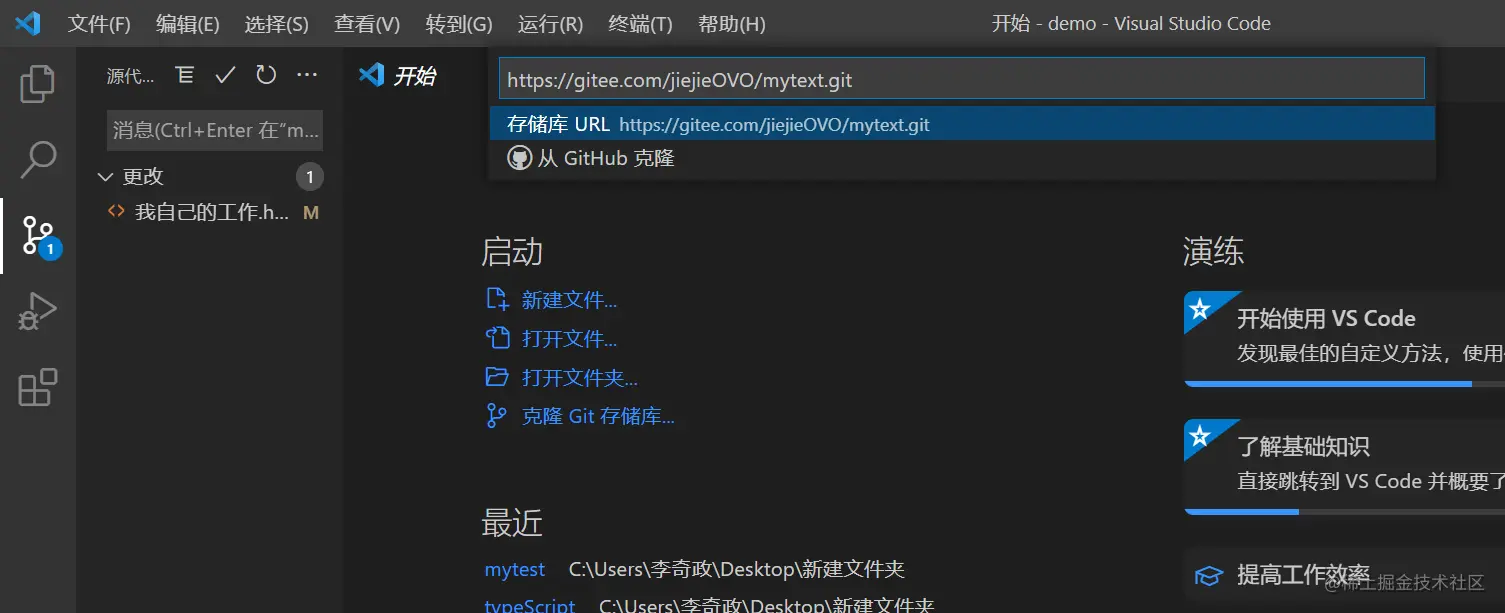Open the Extensions view
The height and width of the screenshot is (613, 1505).
pos(37,388)
